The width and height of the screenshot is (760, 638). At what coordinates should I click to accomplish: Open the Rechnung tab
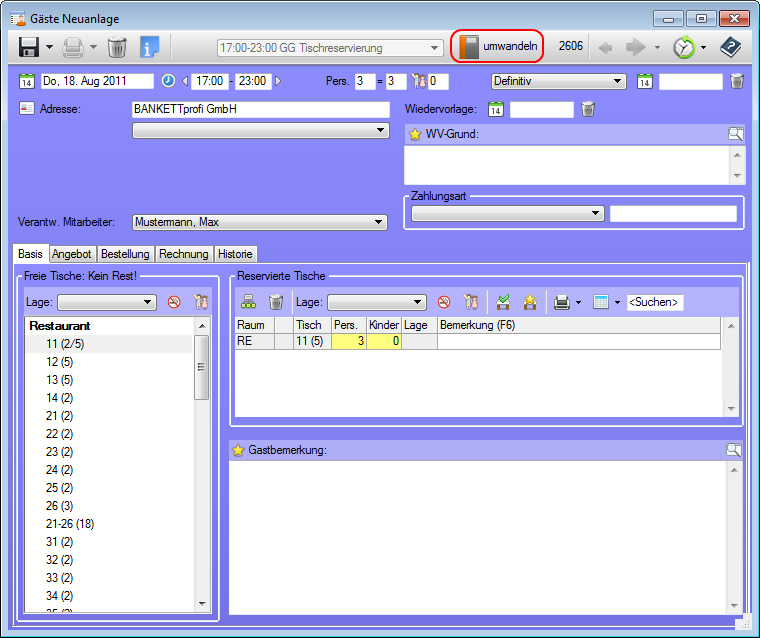[x=184, y=254]
